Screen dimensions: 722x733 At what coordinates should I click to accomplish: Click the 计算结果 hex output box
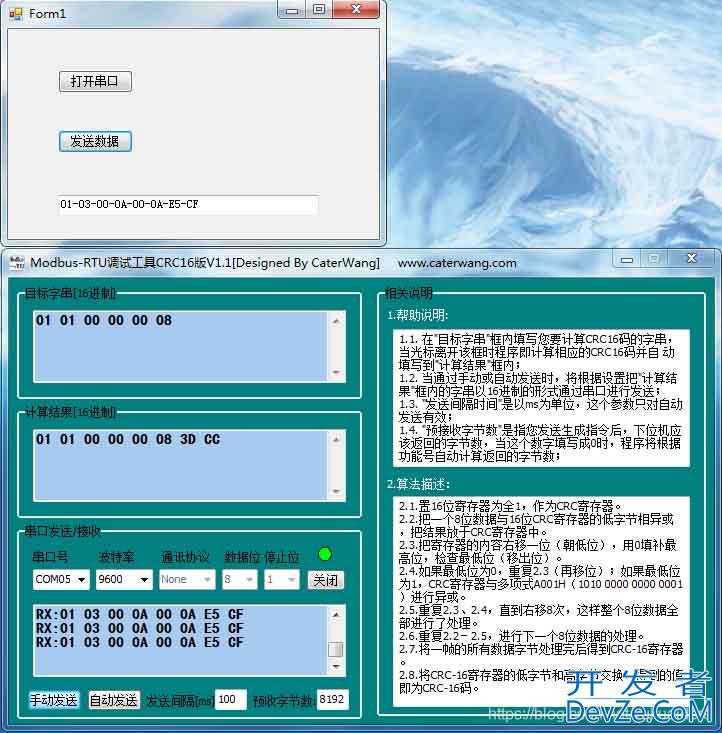pyautogui.click(x=180, y=465)
